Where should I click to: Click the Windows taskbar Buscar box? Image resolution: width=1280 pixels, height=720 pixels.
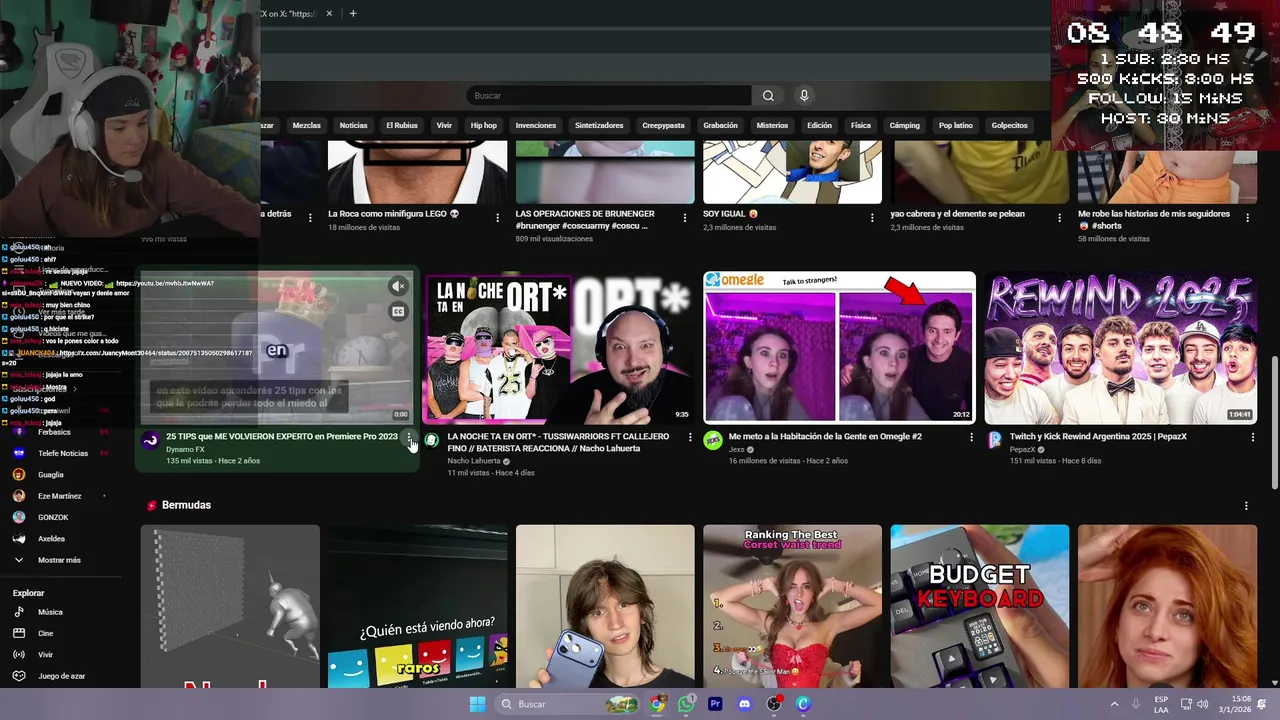pos(568,704)
